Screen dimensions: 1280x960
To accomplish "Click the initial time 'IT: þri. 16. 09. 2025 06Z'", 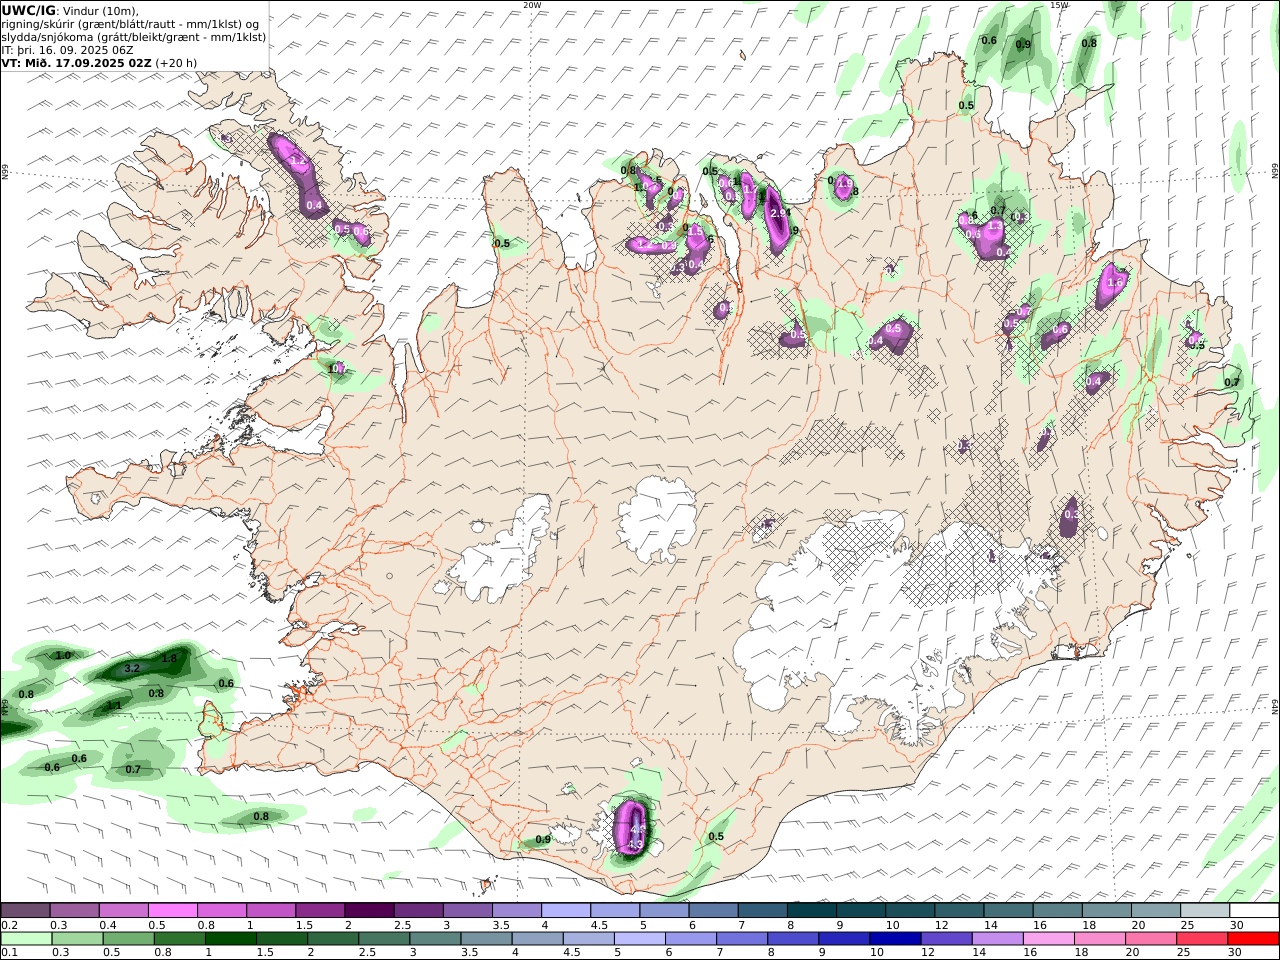I will 67,49.
